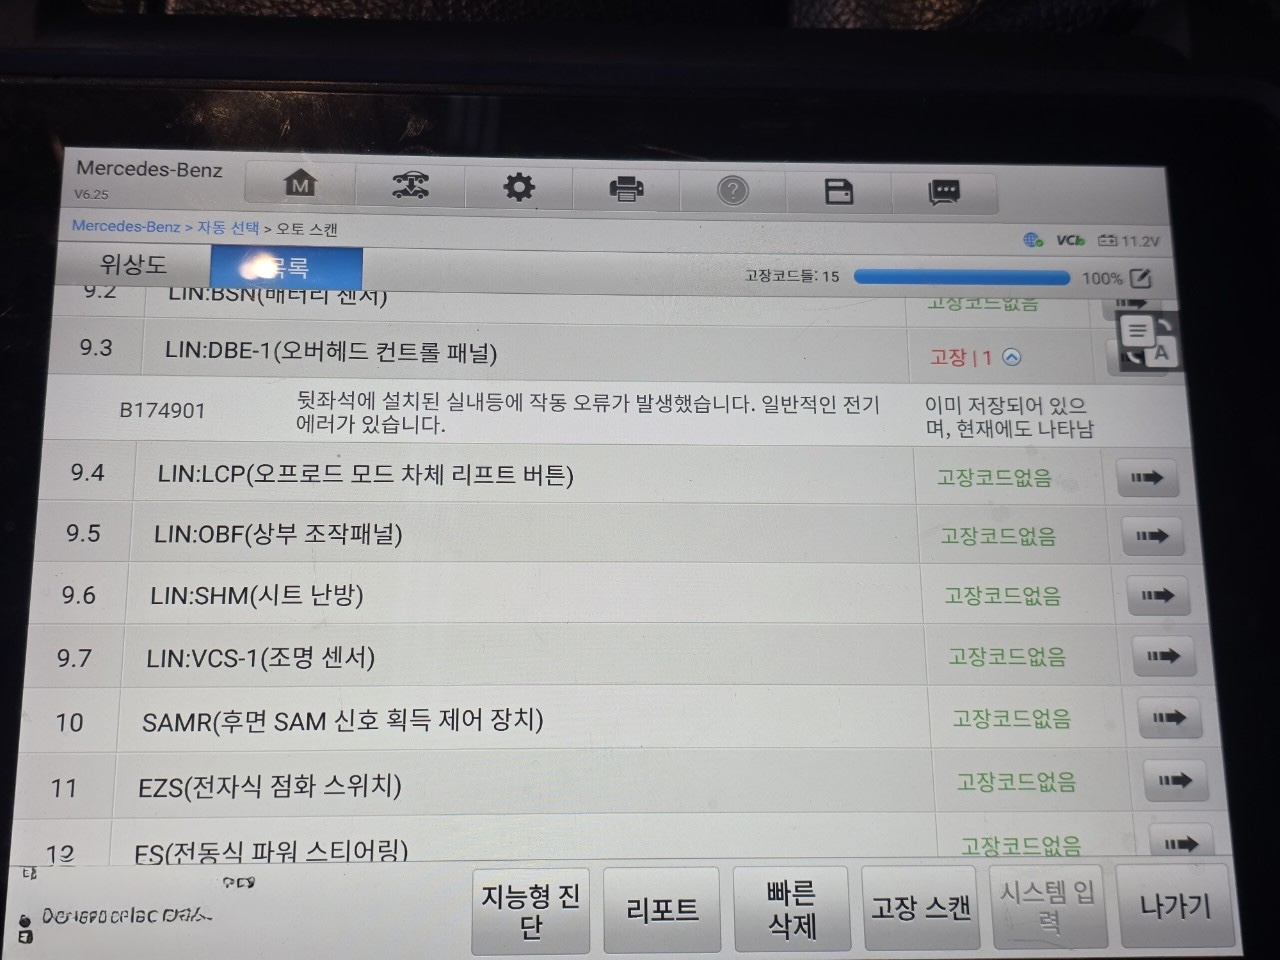The image size is (1280, 960).
Task: Open the home M icon
Action: 300,184
